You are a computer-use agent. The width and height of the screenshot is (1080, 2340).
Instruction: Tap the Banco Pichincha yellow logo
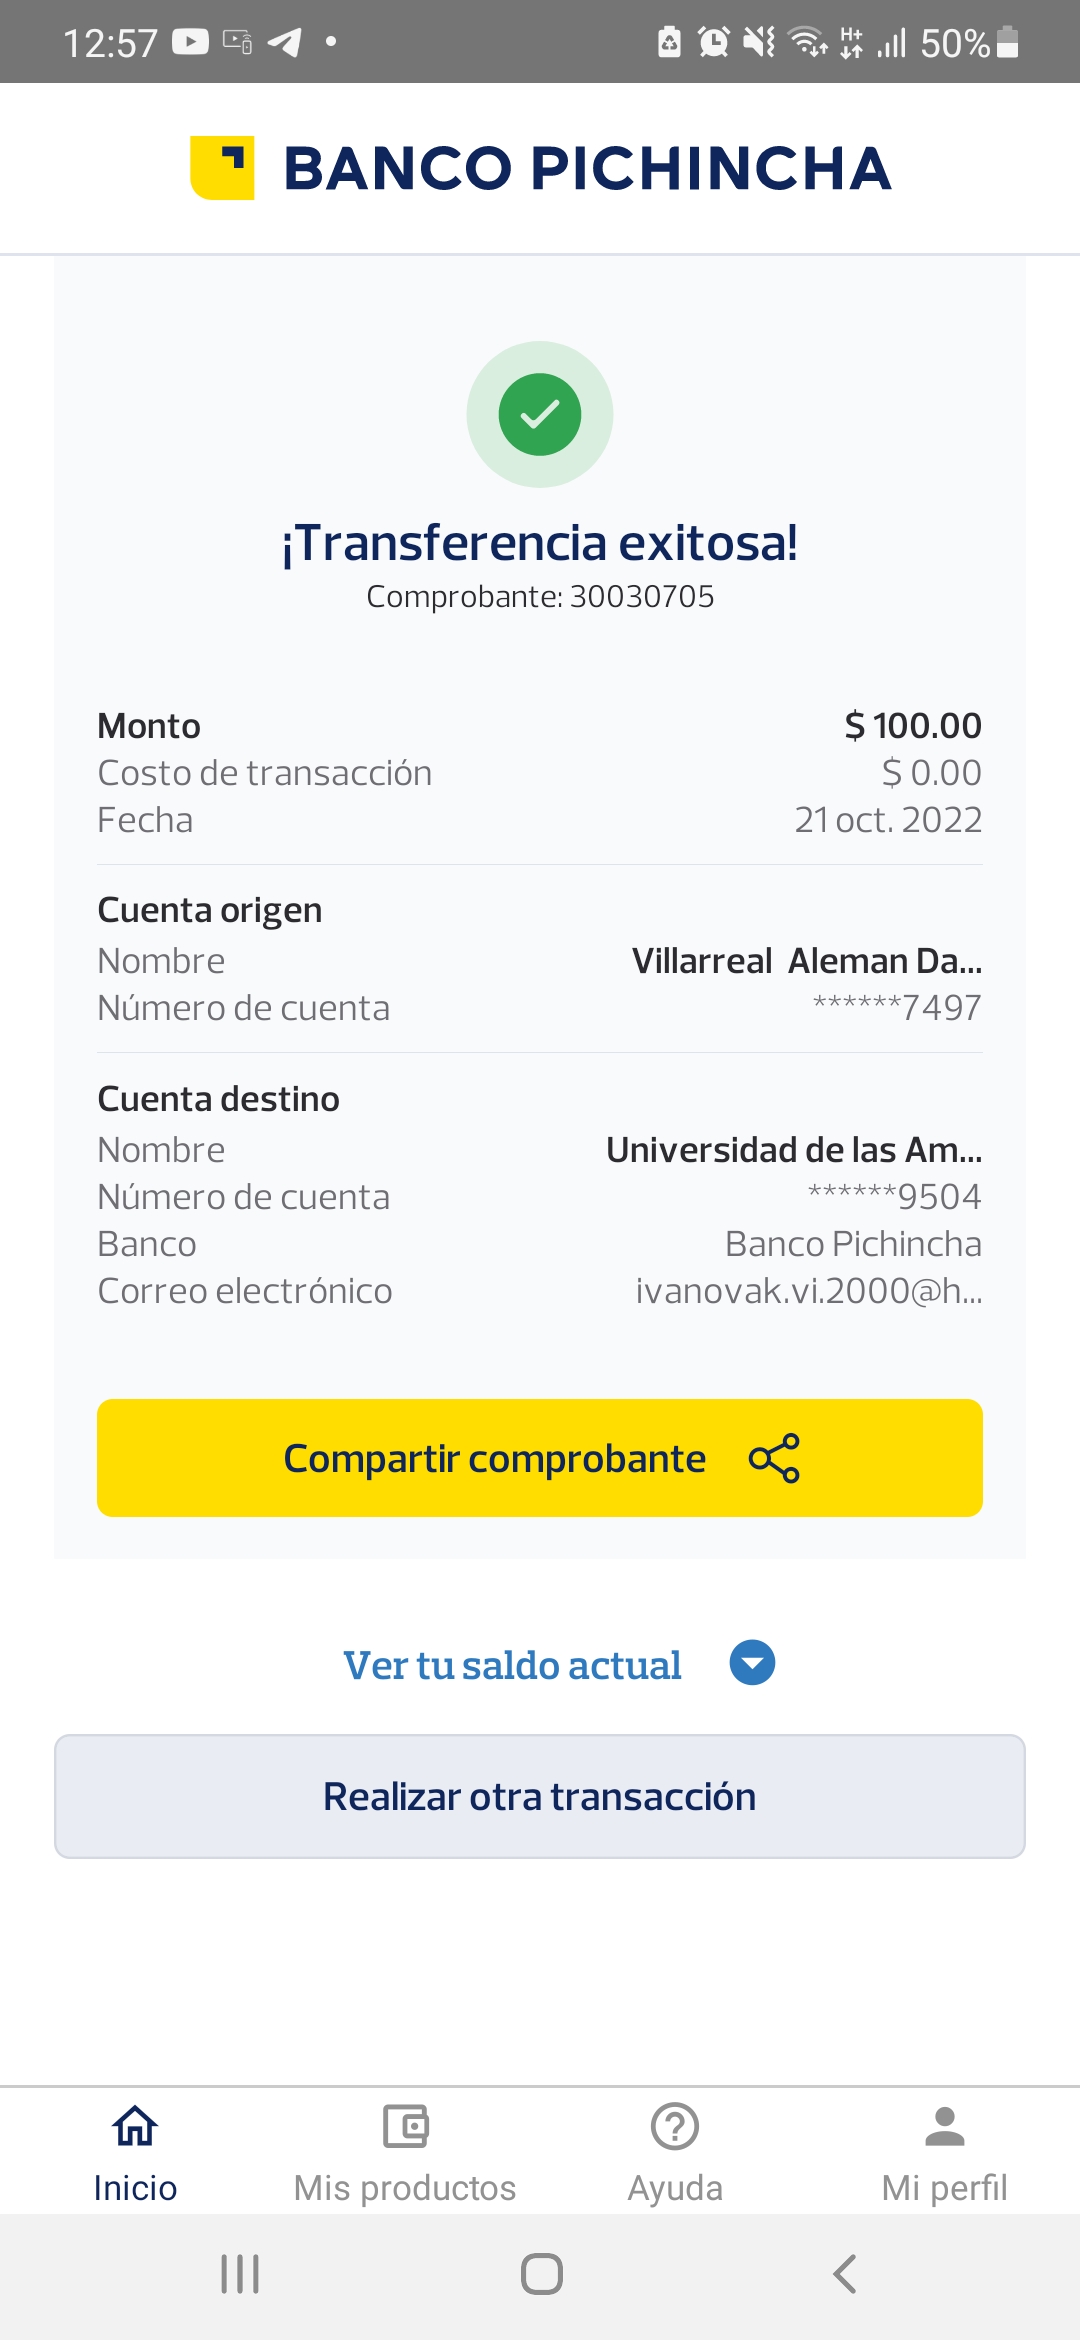click(222, 167)
